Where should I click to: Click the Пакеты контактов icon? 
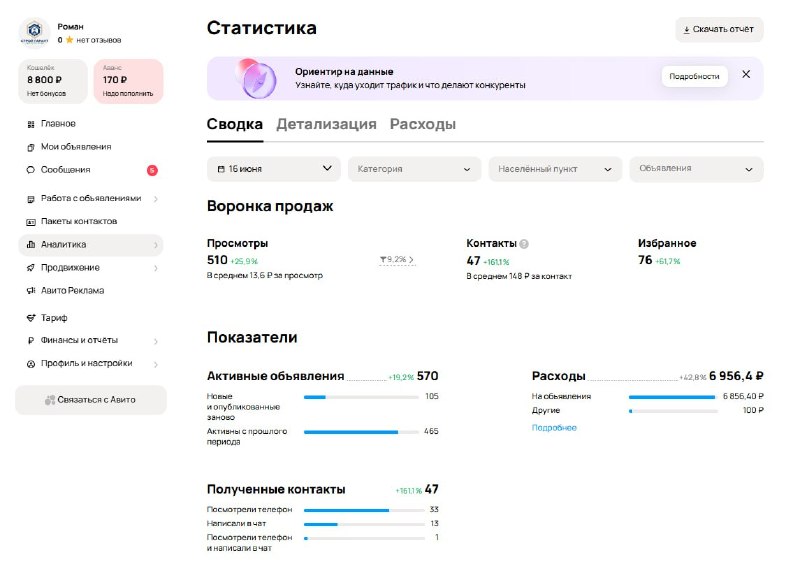tap(31, 222)
